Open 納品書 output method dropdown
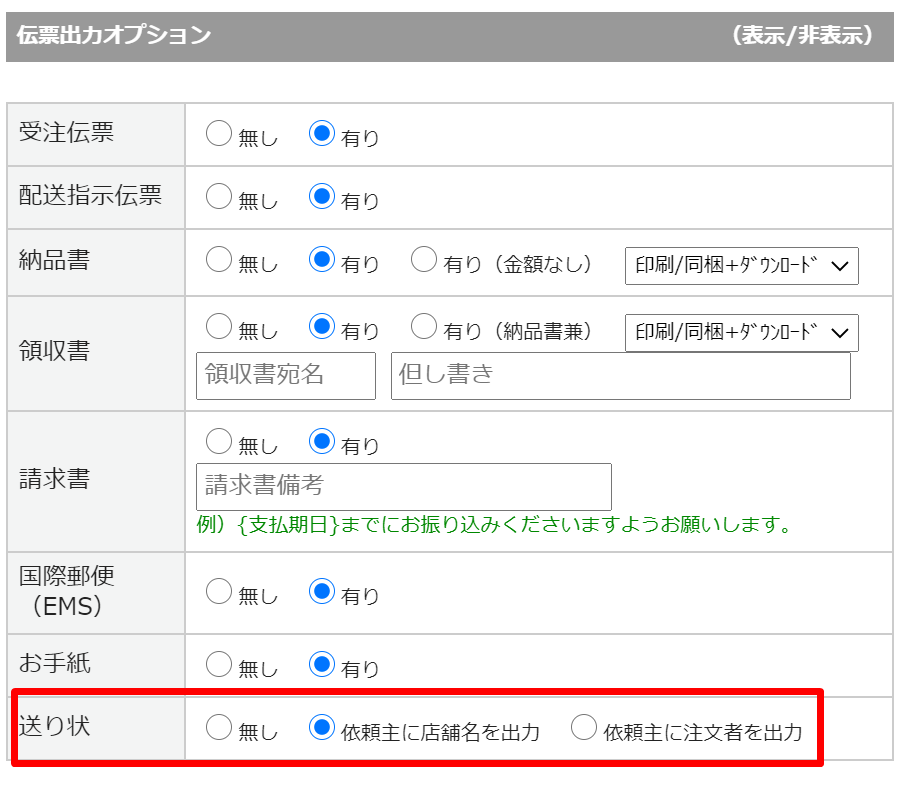This screenshot has width=899, height=786. tap(741, 266)
